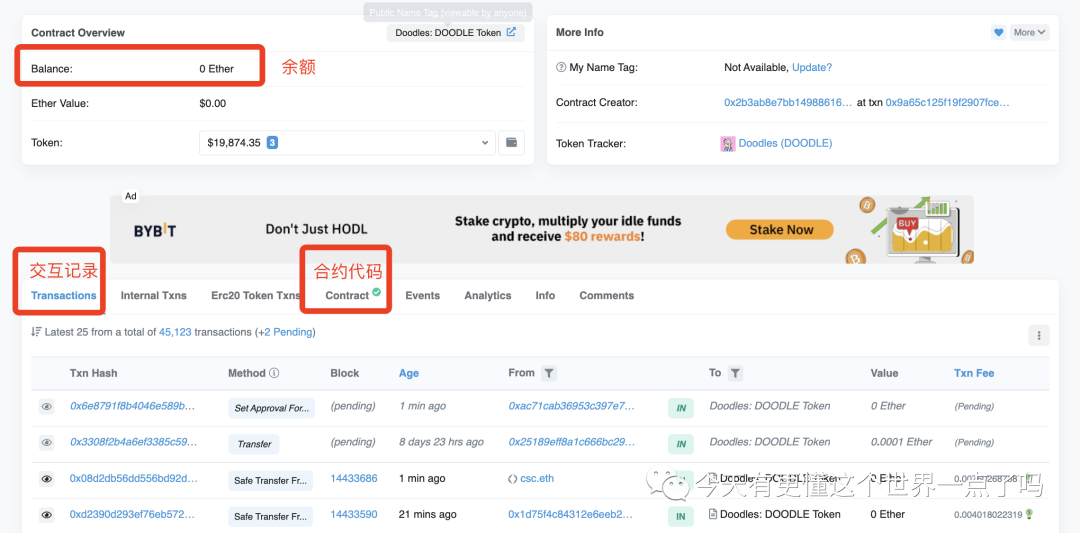This screenshot has height=533, width=1080.
Task: Click the 8 days 23 hrs ago age cell
Action: pyautogui.click(x=442, y=442)
